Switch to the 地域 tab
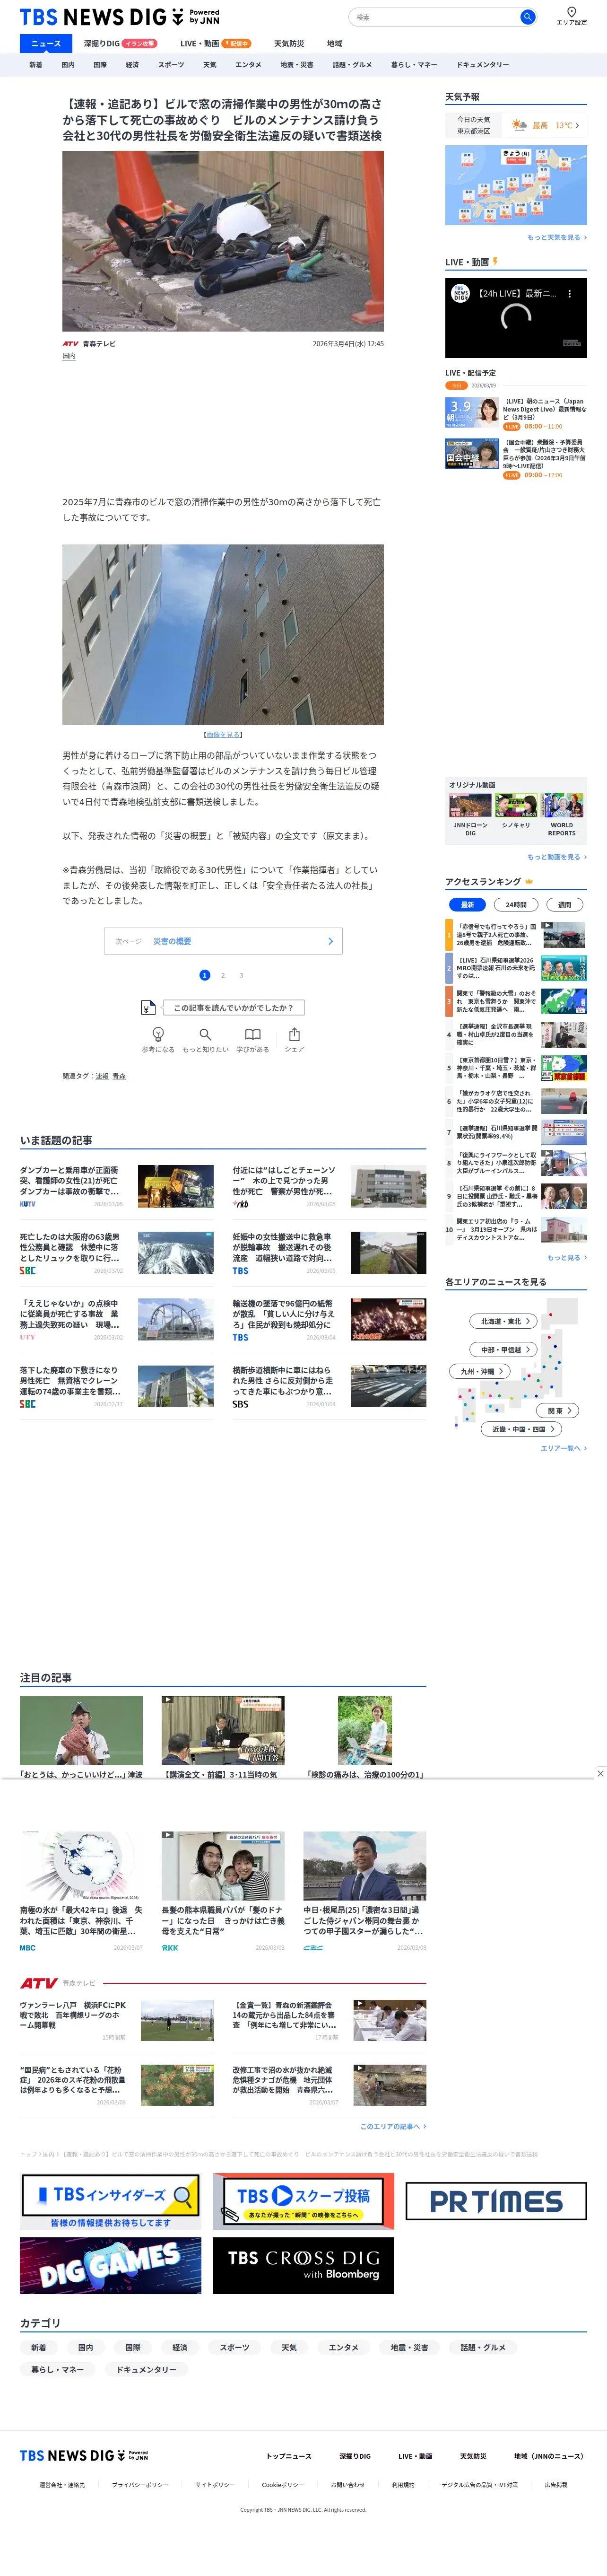The image size is (607, 2576). (334, 43)
